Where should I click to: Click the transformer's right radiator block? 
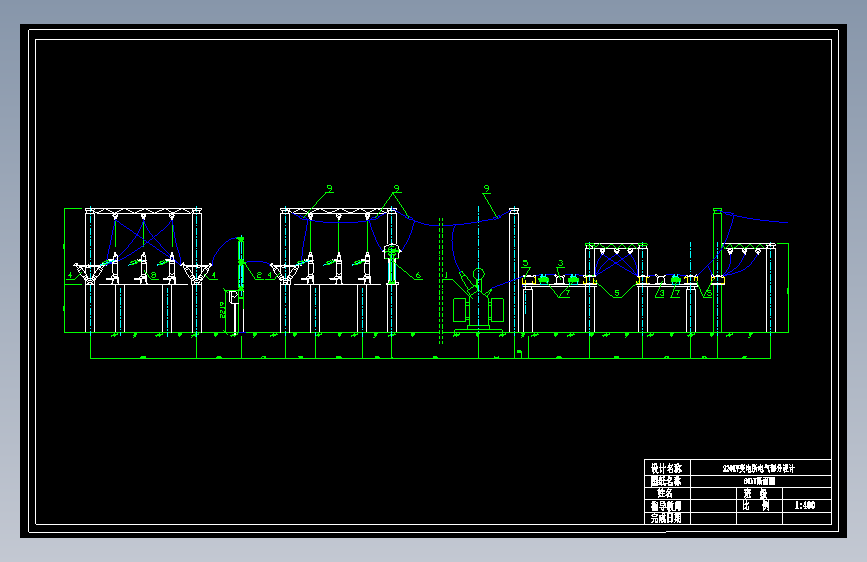497,310
